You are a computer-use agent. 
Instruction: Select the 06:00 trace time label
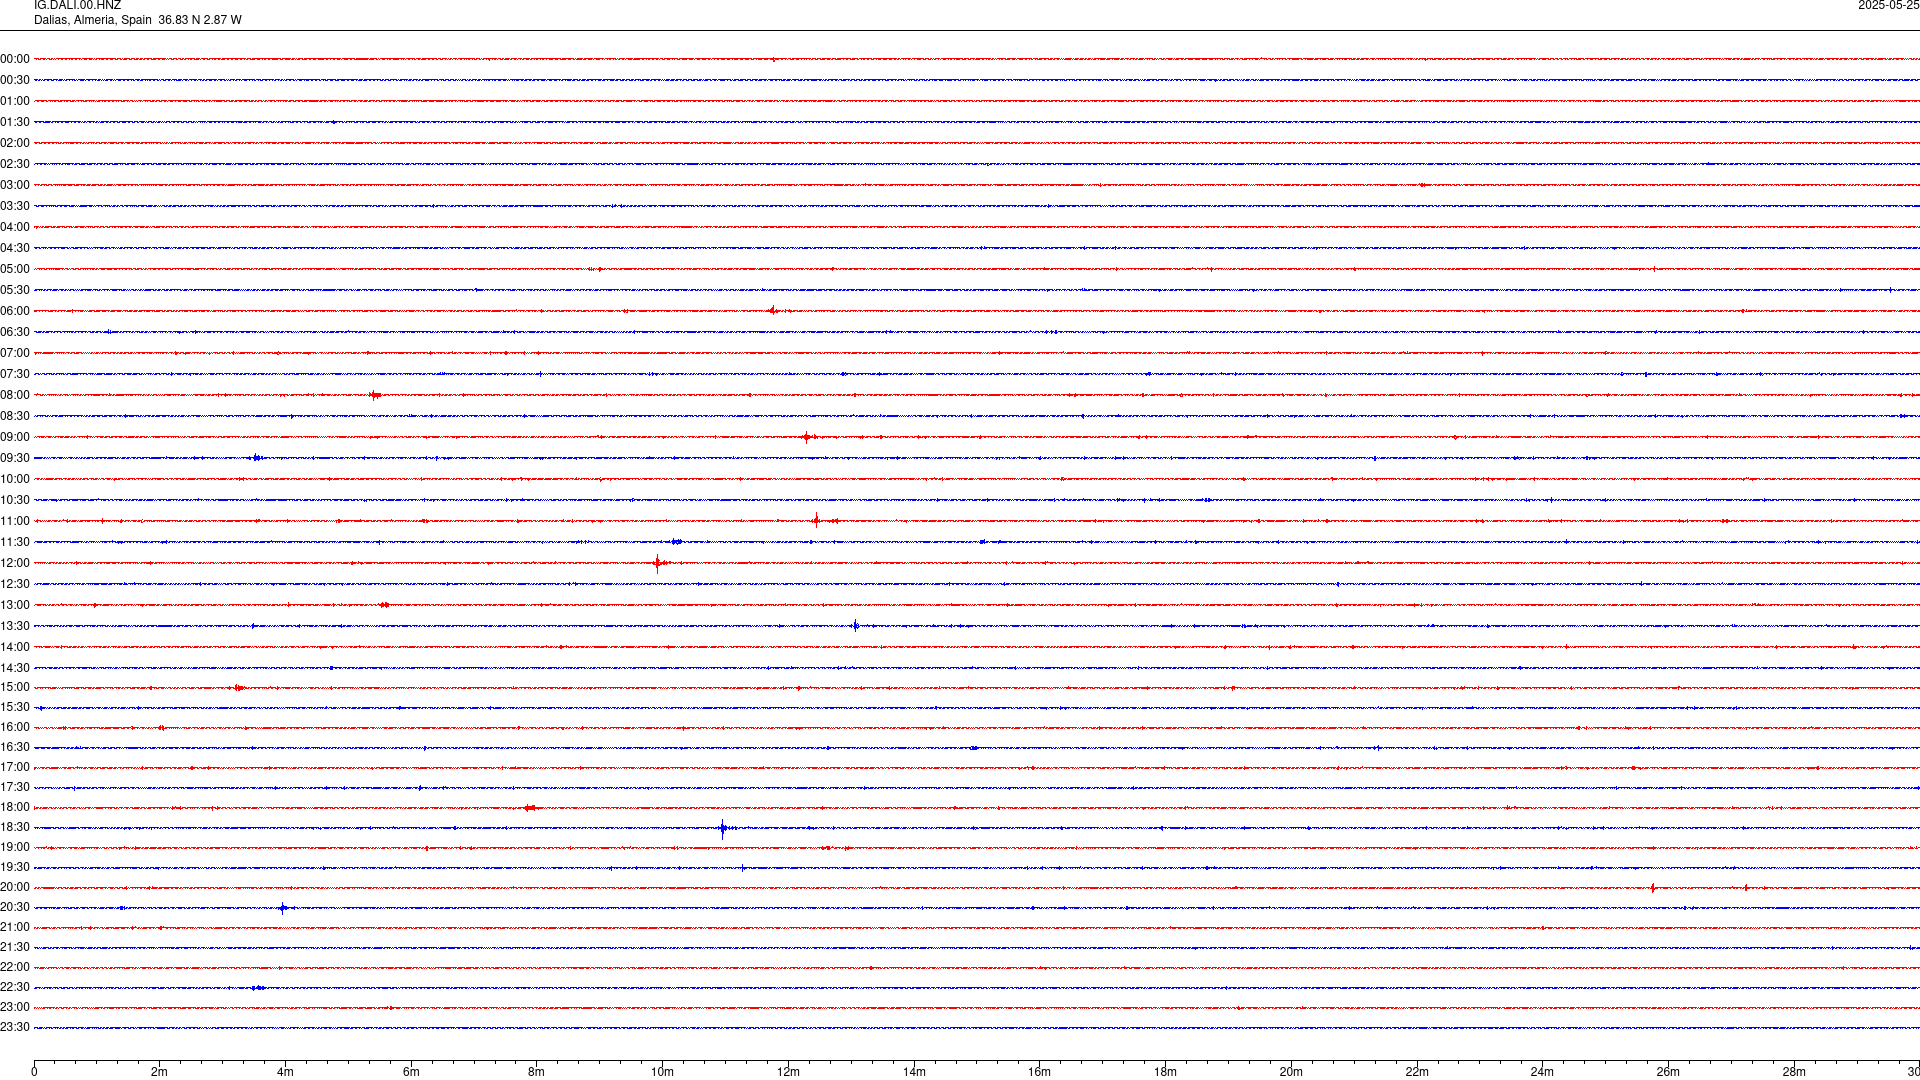[15, 311]
